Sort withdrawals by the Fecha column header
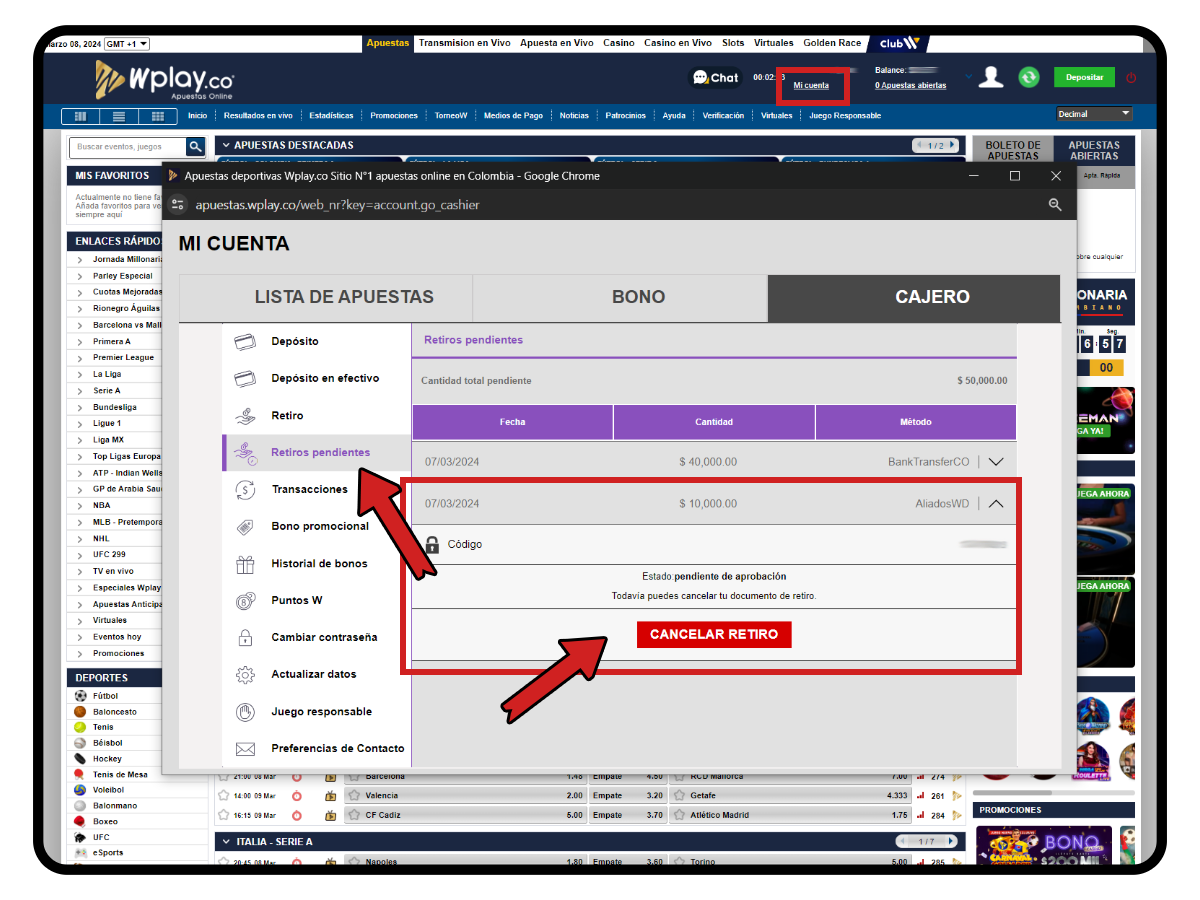The width and height of the screenshot is (1200, 900). tap(512, 422)
